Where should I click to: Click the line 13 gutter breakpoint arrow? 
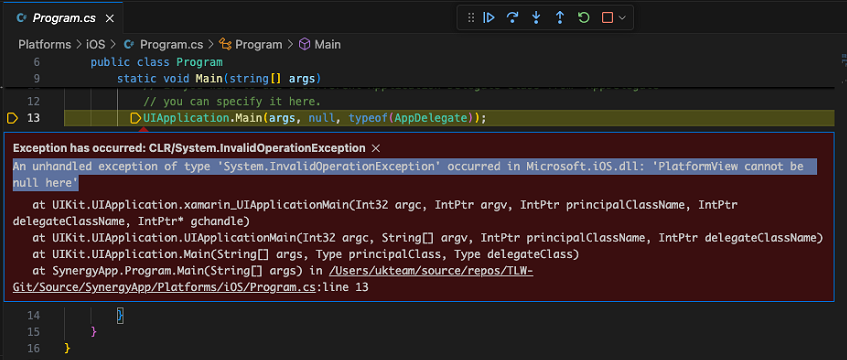click(12, 118)
